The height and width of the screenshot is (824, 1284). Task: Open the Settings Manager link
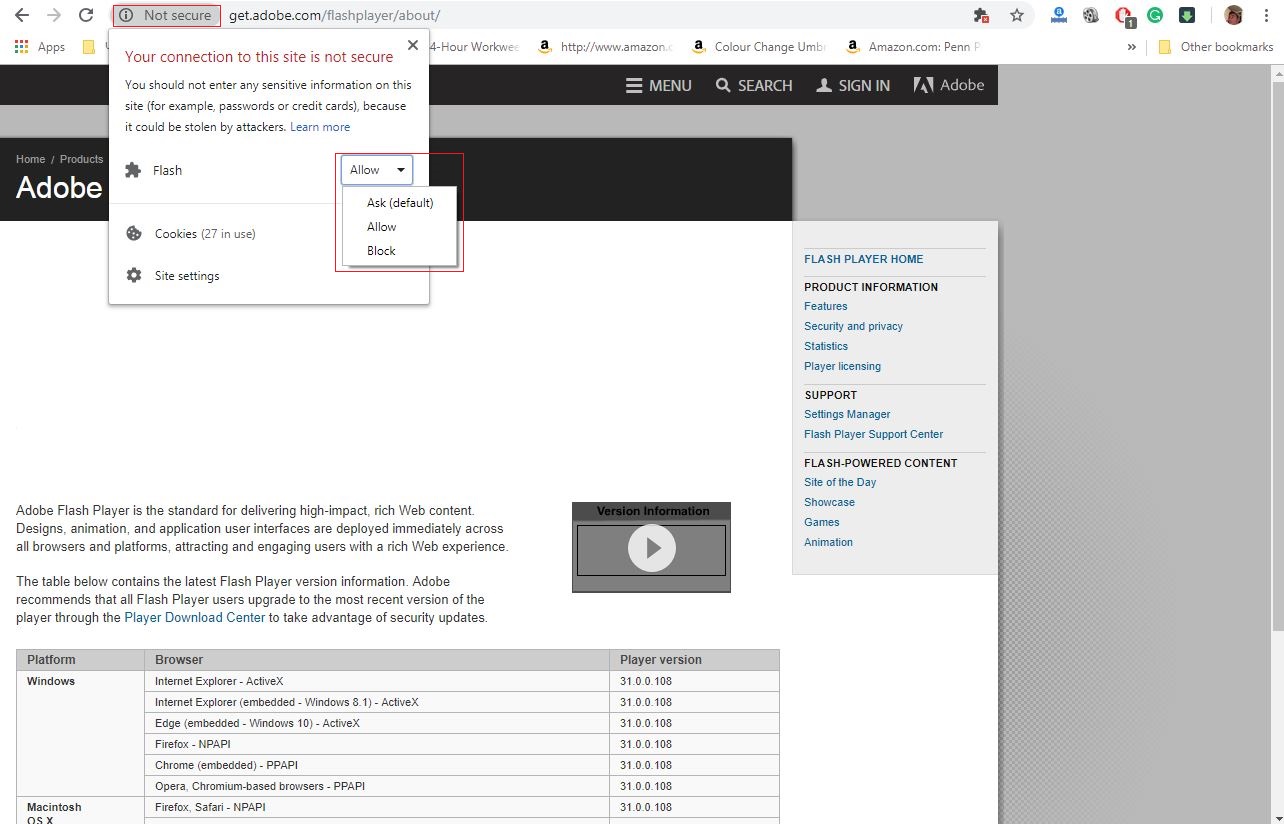[x=847, y=414]
